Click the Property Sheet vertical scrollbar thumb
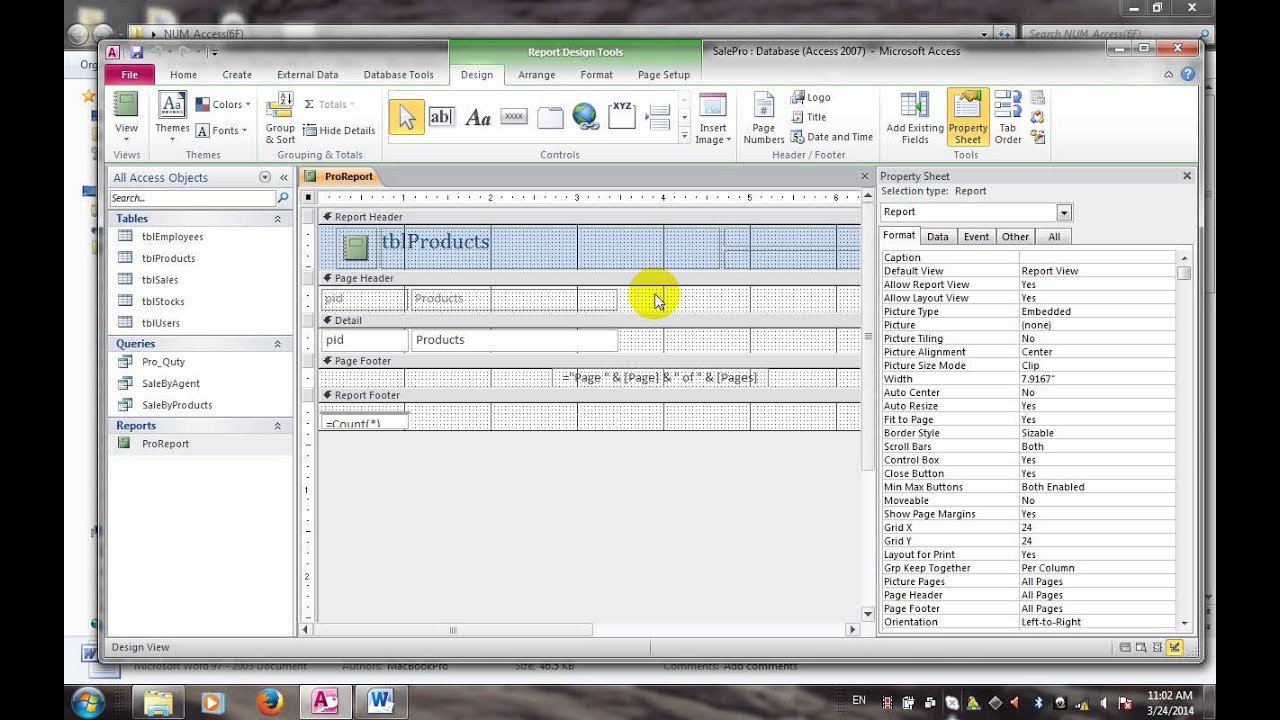This screenshot has height=720, width=1280. click(x=1184, y=272)
